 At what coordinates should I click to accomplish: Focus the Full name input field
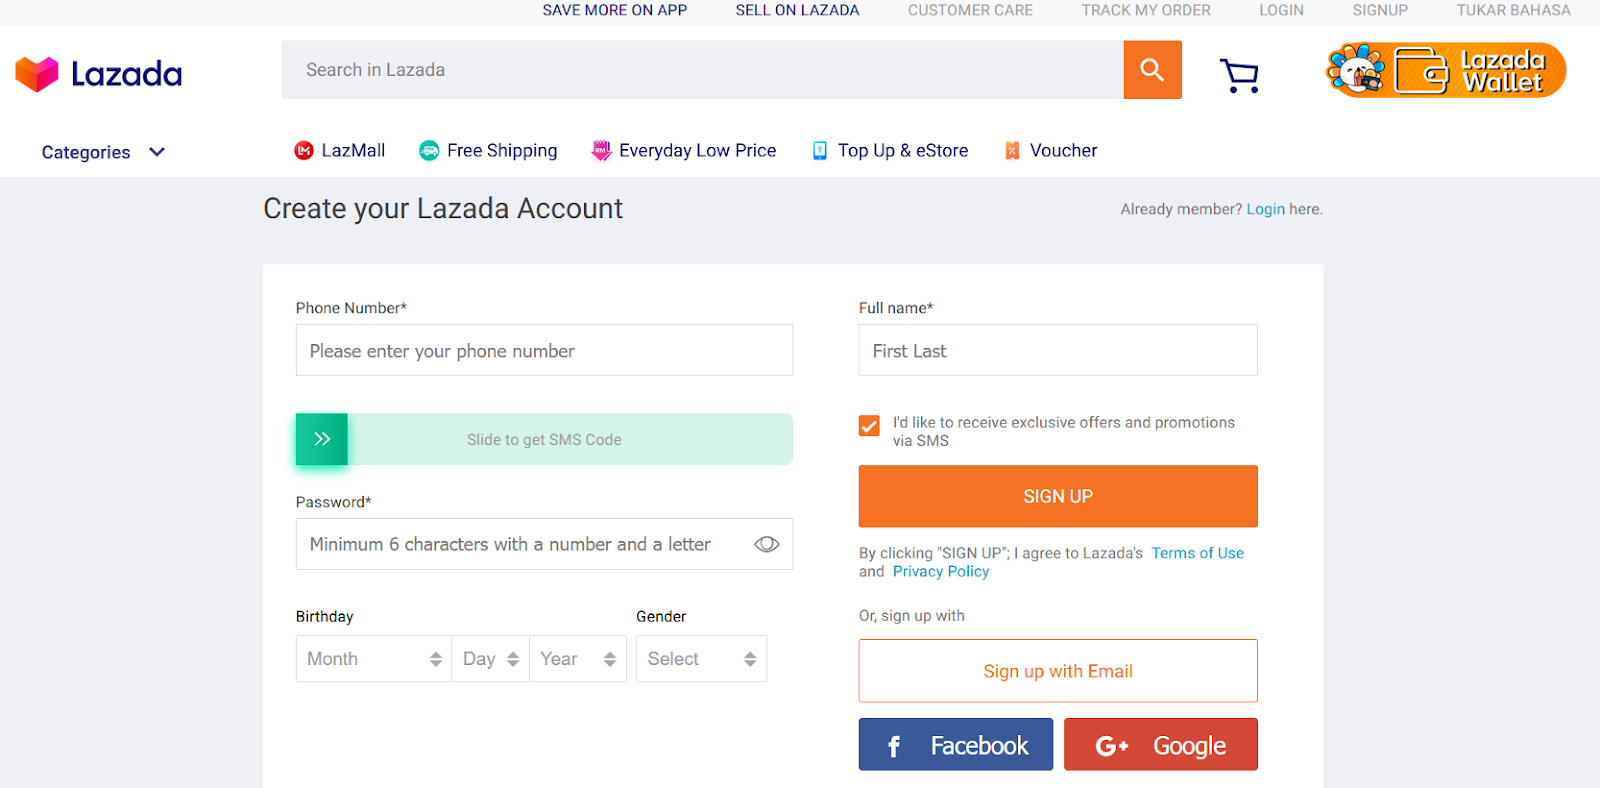pos(1058,350)
